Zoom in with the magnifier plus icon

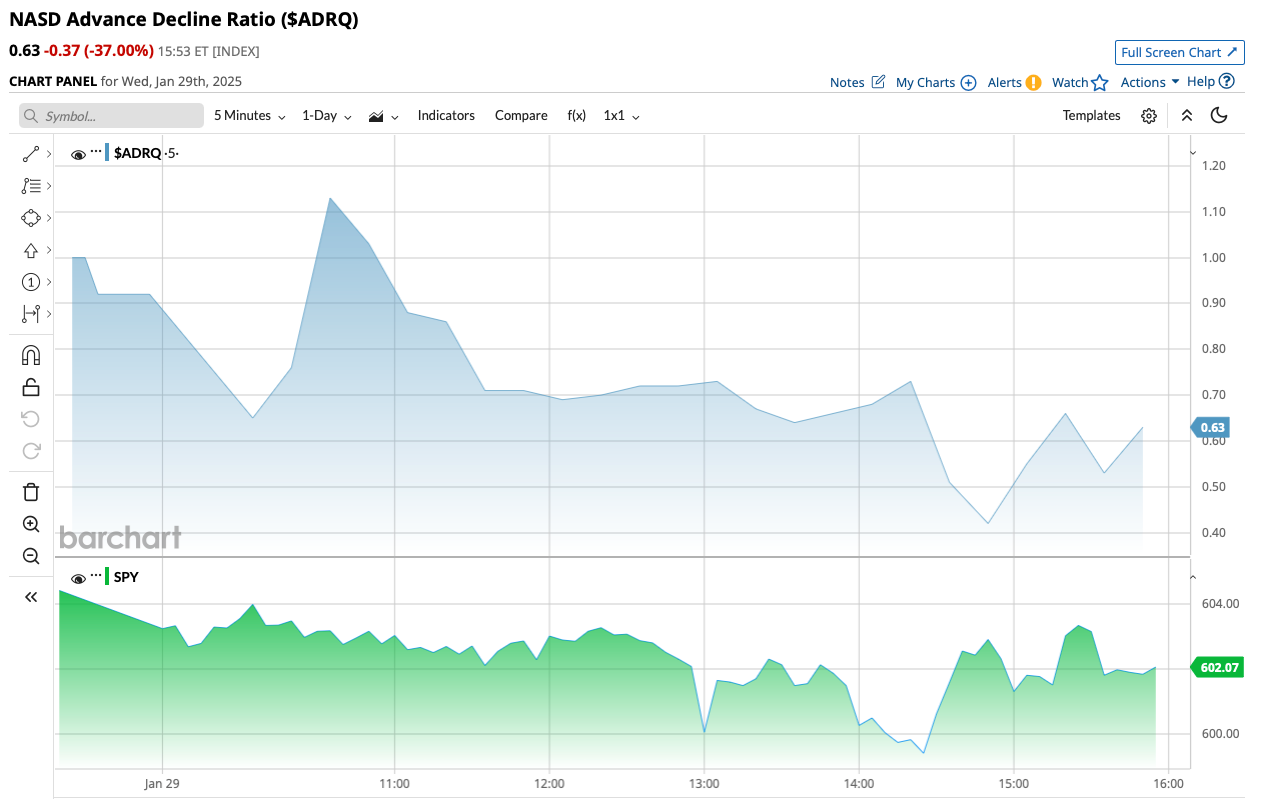click(31, 524)
